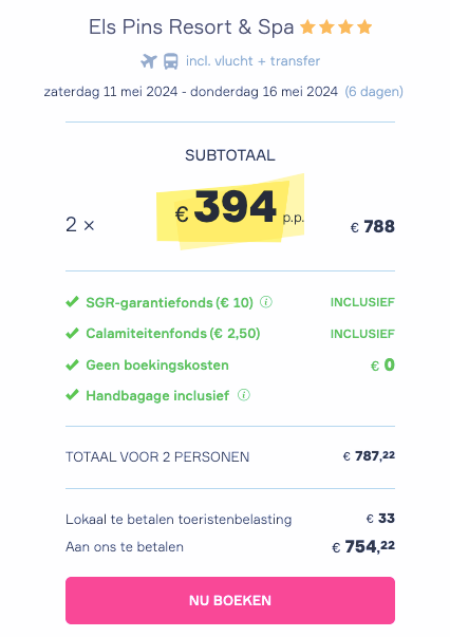Click the SGR-garantiefonds info icon

pyautogui.click(x=266, y=302)
